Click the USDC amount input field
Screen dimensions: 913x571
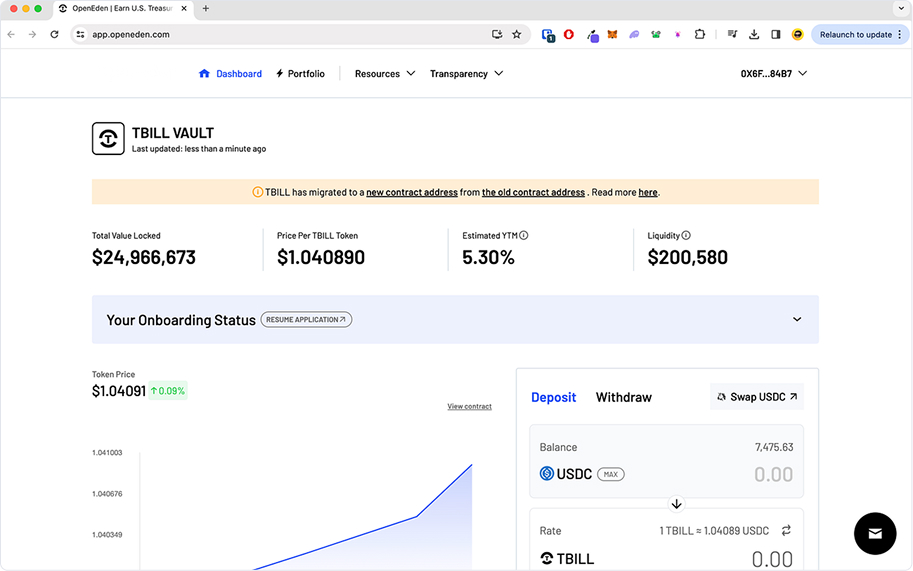coord(773,474)
